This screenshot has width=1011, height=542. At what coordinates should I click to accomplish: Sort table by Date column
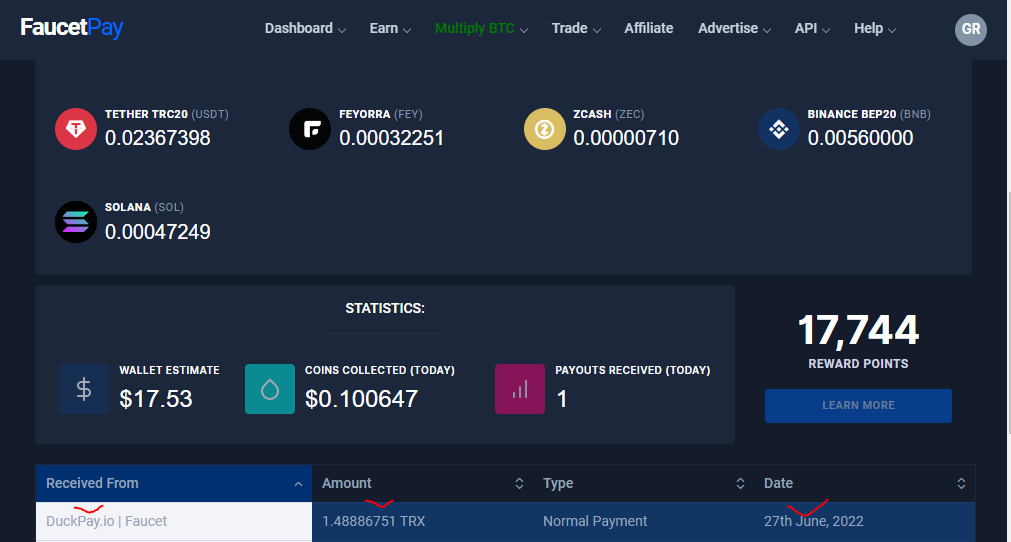[x=864, y=483]
